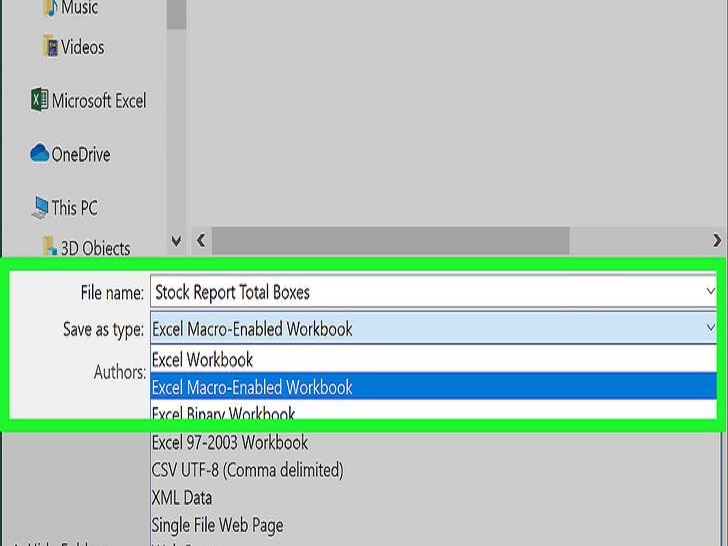The height and width of the screenshot is (546, 728).
Task: Click the Videos label in the navigation pane
Action: point(83,47)
